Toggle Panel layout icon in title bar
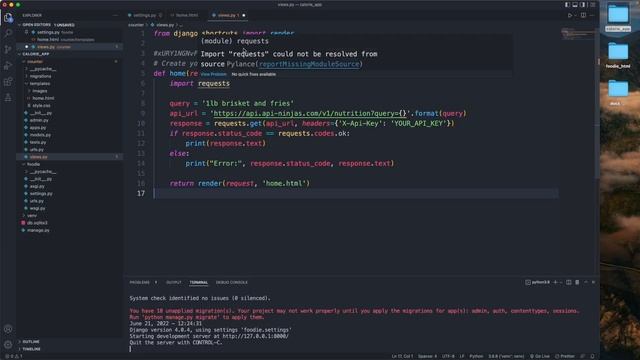The height and width of the screenshot is (360, 640). pyautogui.click(x=575, y=4)
